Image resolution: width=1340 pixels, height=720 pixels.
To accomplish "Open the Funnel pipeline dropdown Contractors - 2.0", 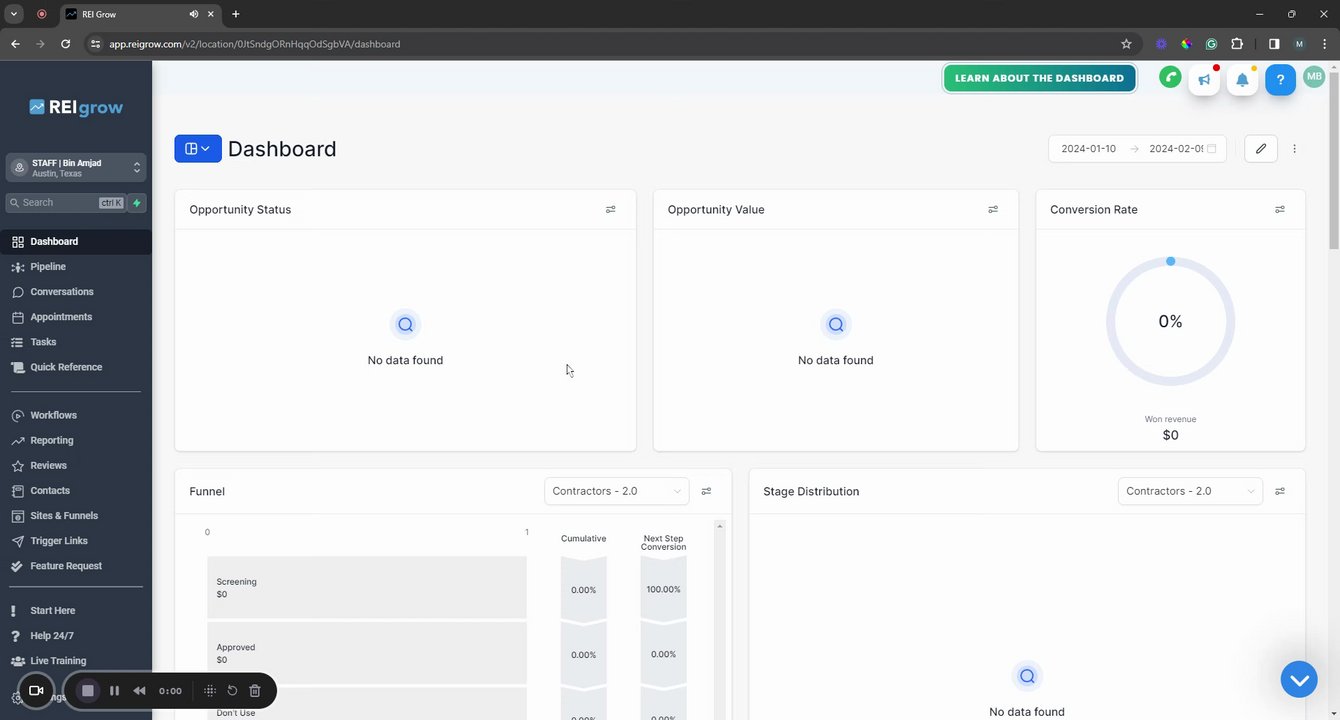I will 617,491.
